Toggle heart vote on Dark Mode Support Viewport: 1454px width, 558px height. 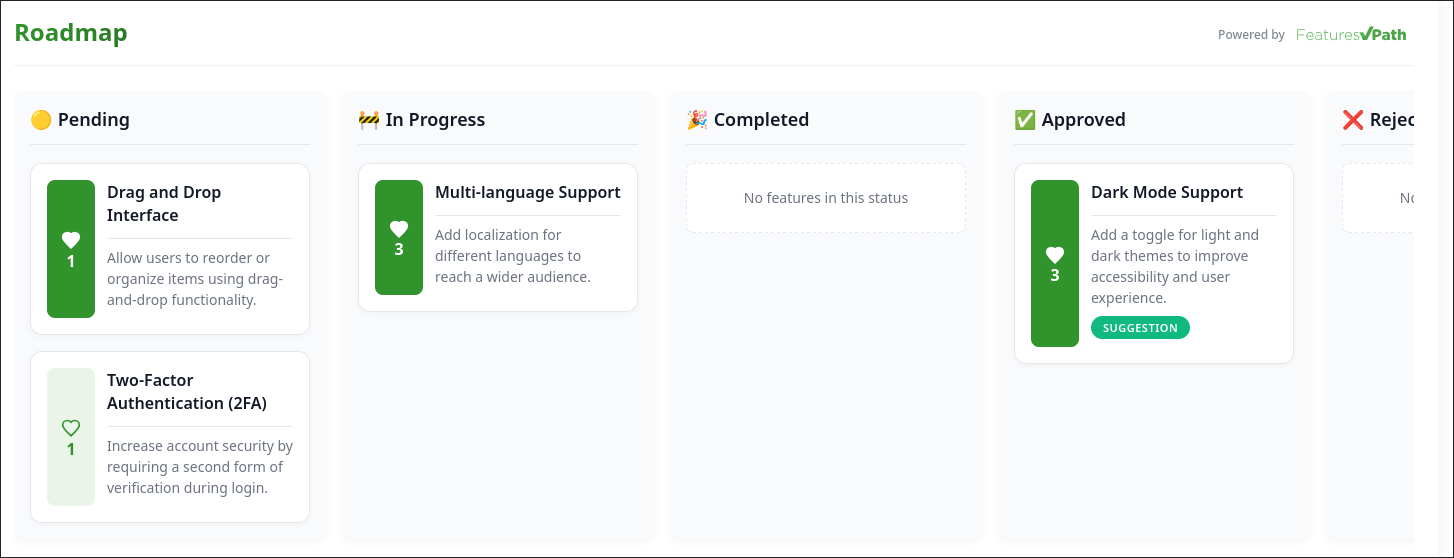click(1055, 255)
